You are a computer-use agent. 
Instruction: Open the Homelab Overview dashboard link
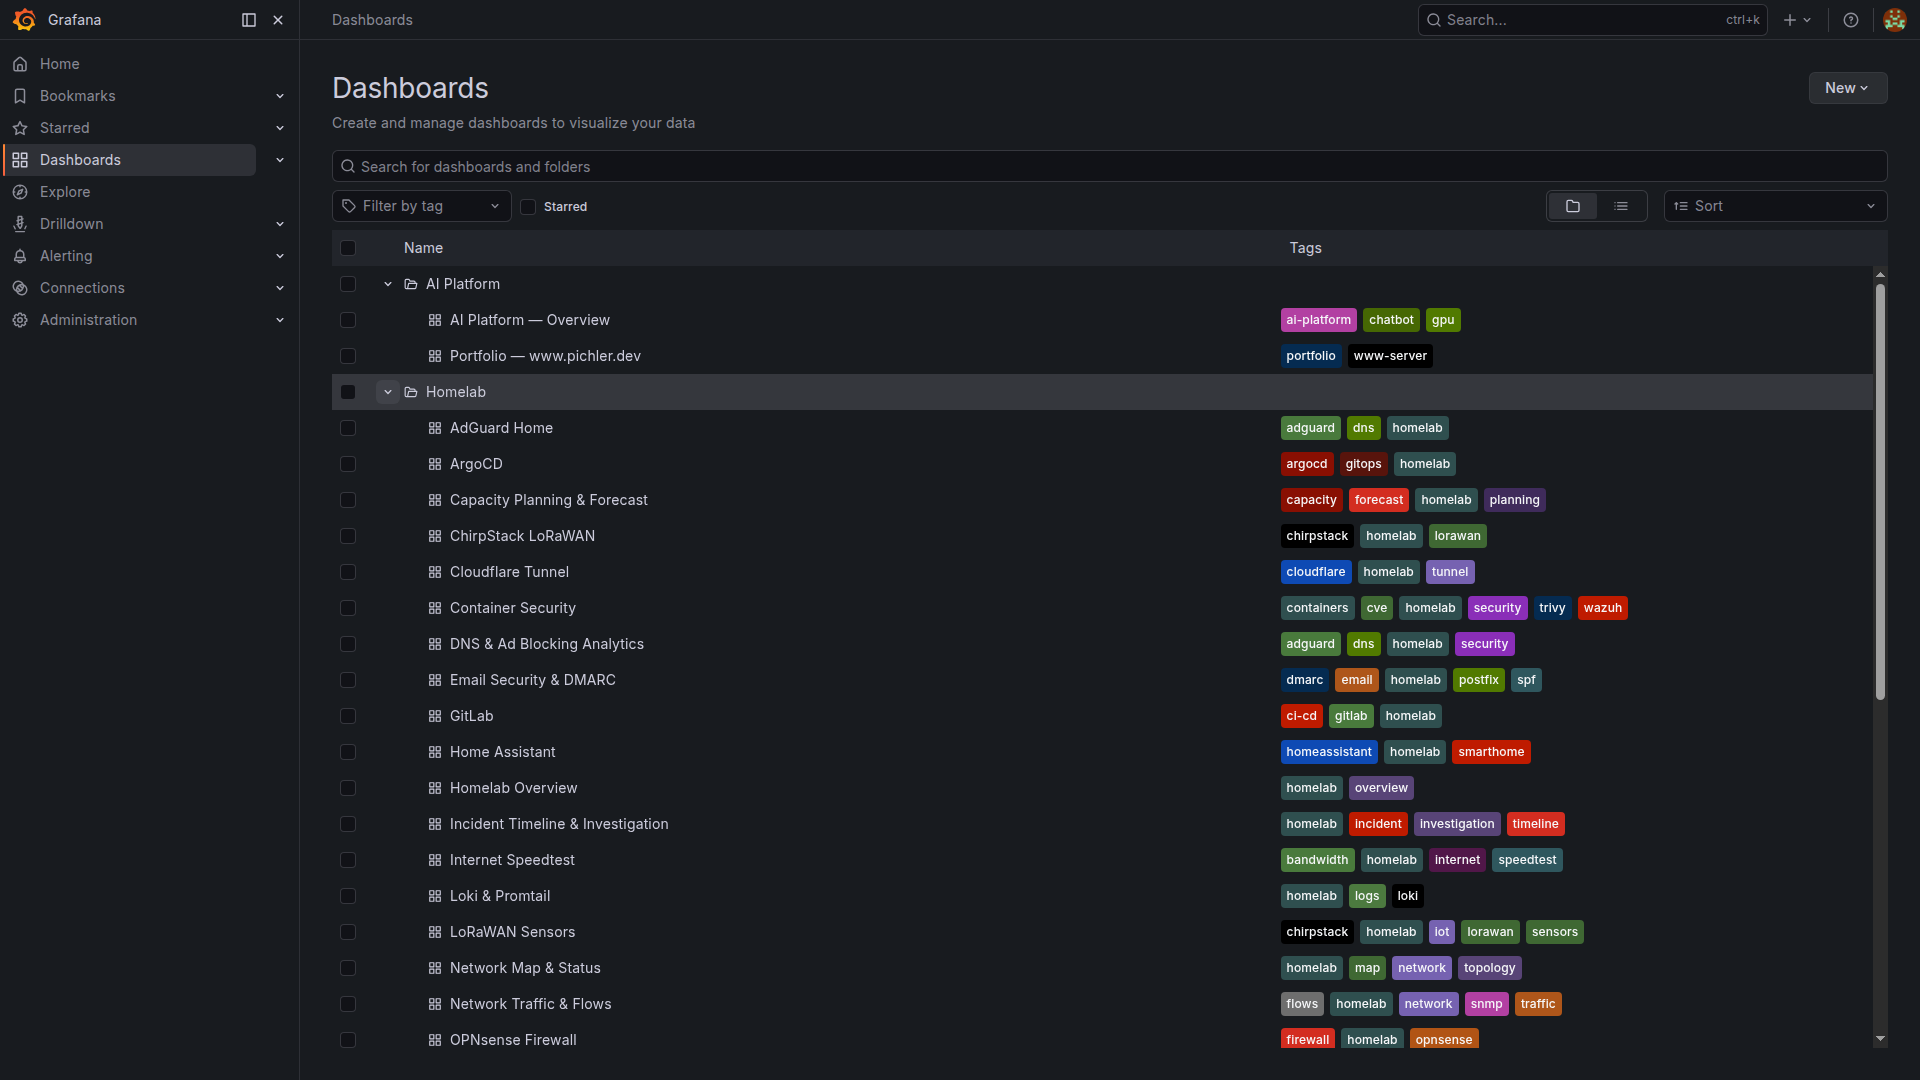click(x=513, y=788)
